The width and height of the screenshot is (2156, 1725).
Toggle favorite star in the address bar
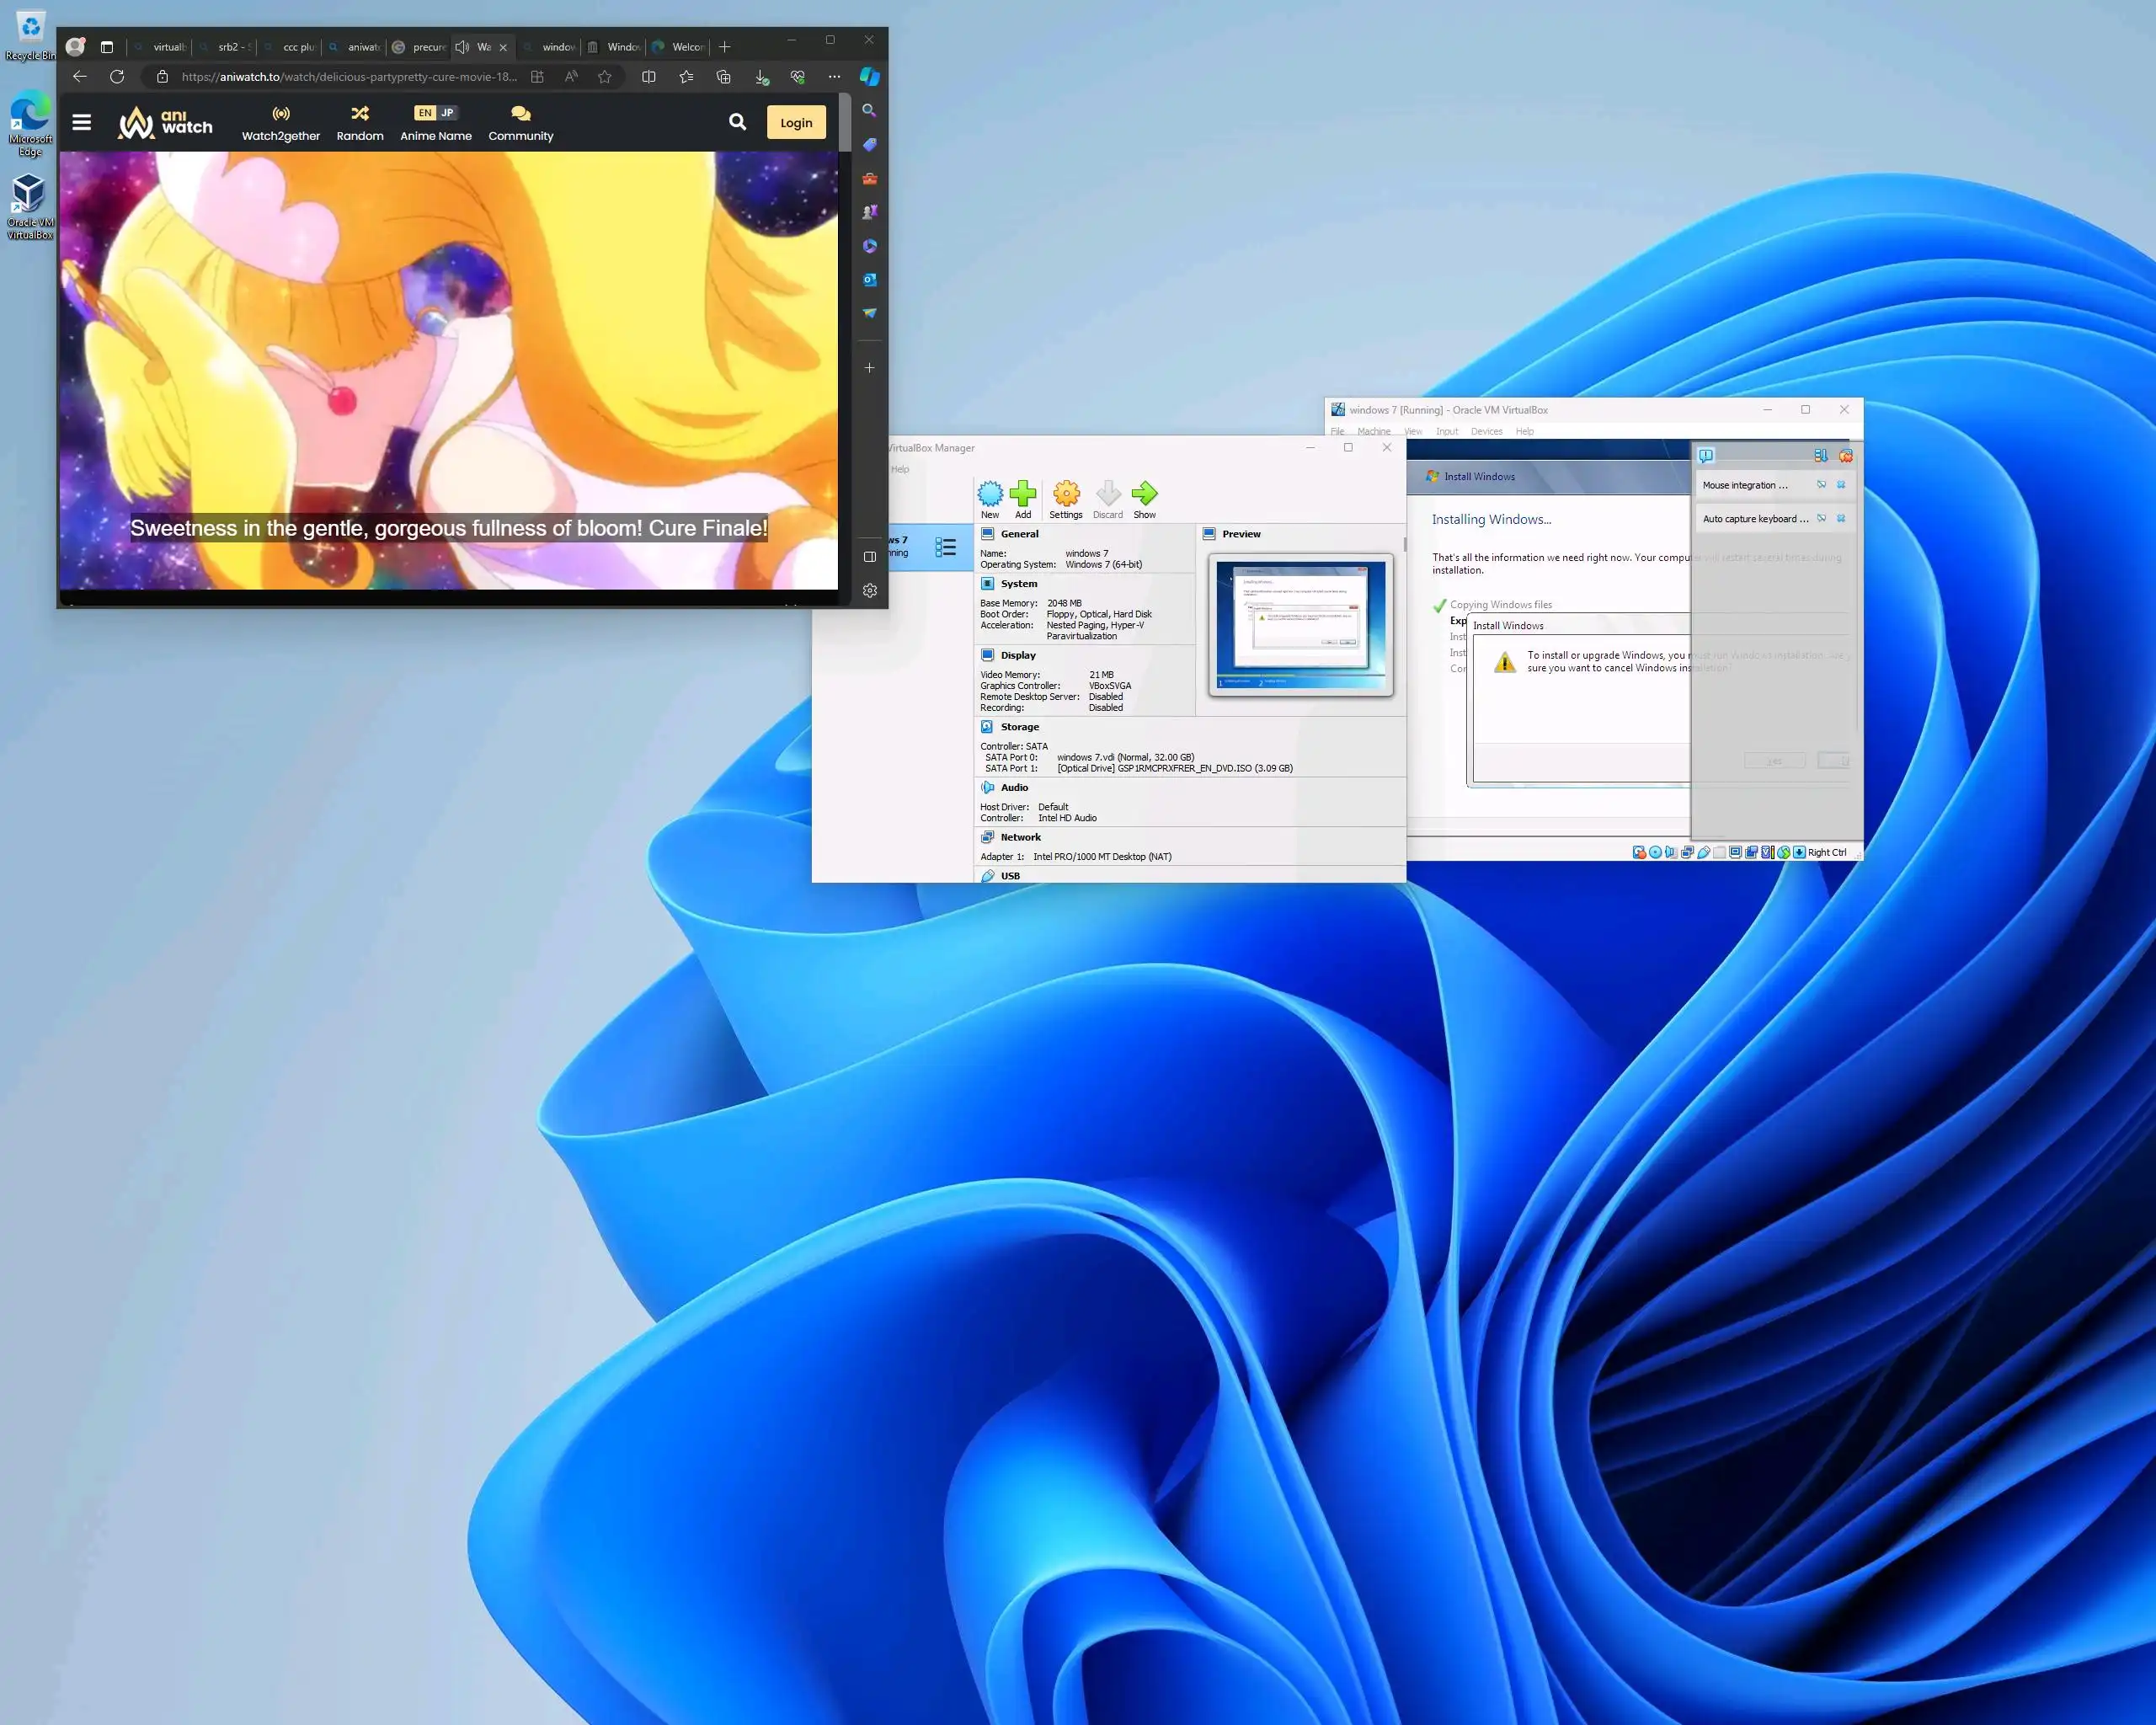(605, 77)
